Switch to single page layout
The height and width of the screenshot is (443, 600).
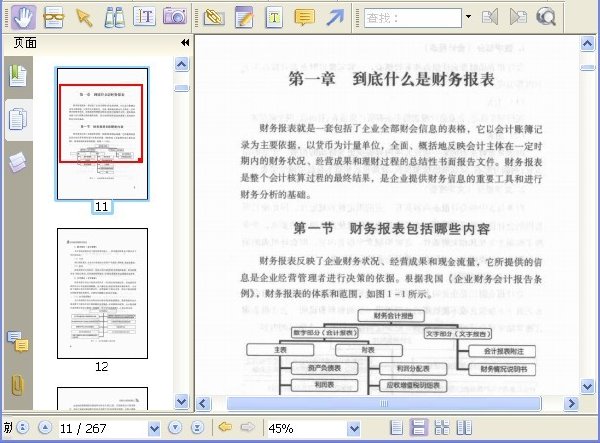click(x=396, y=428)
